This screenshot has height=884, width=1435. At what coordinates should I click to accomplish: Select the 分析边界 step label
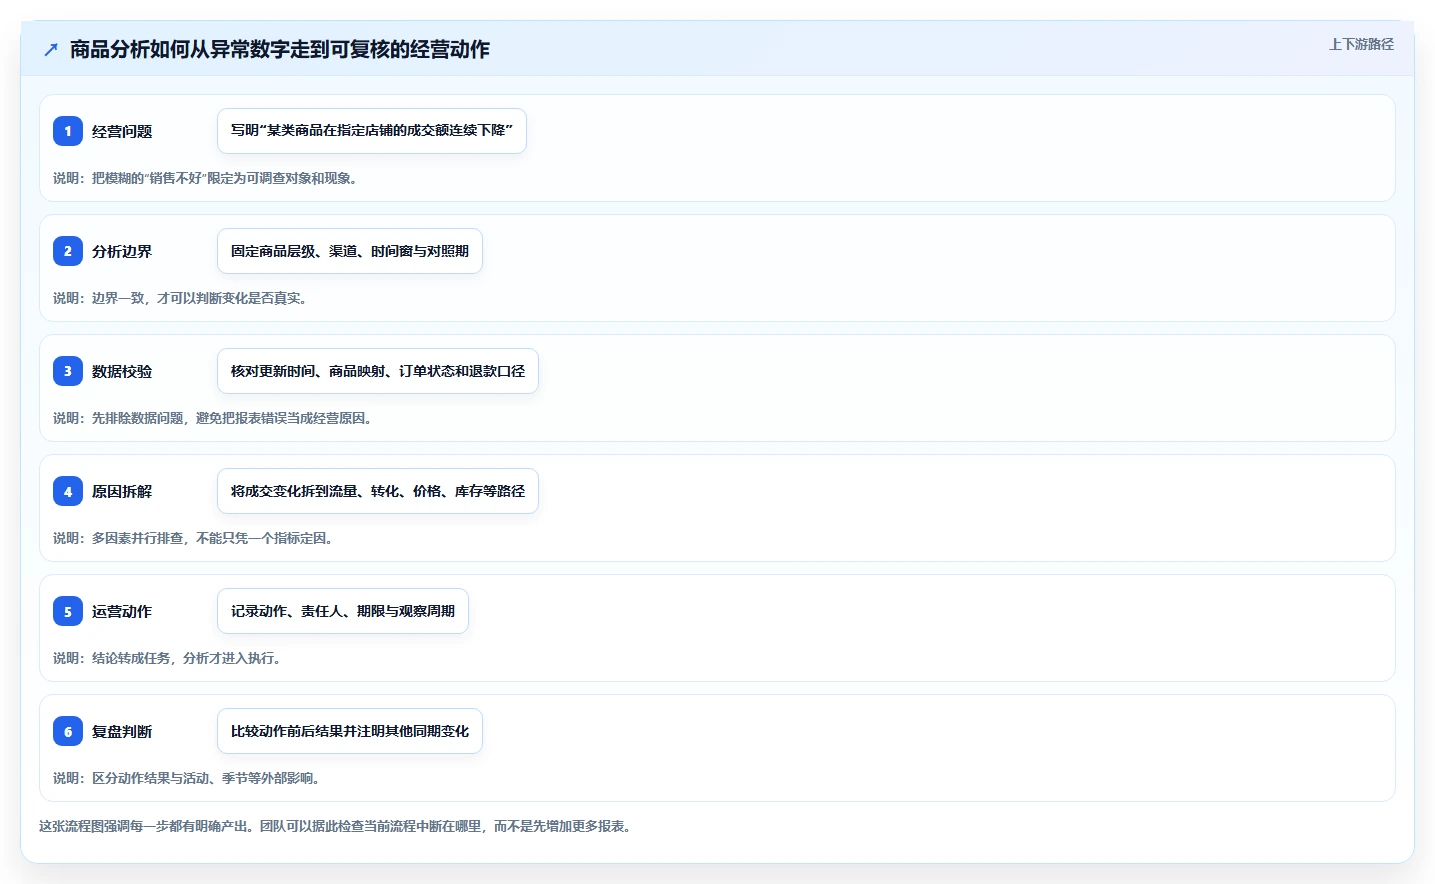tap(122, 251)
